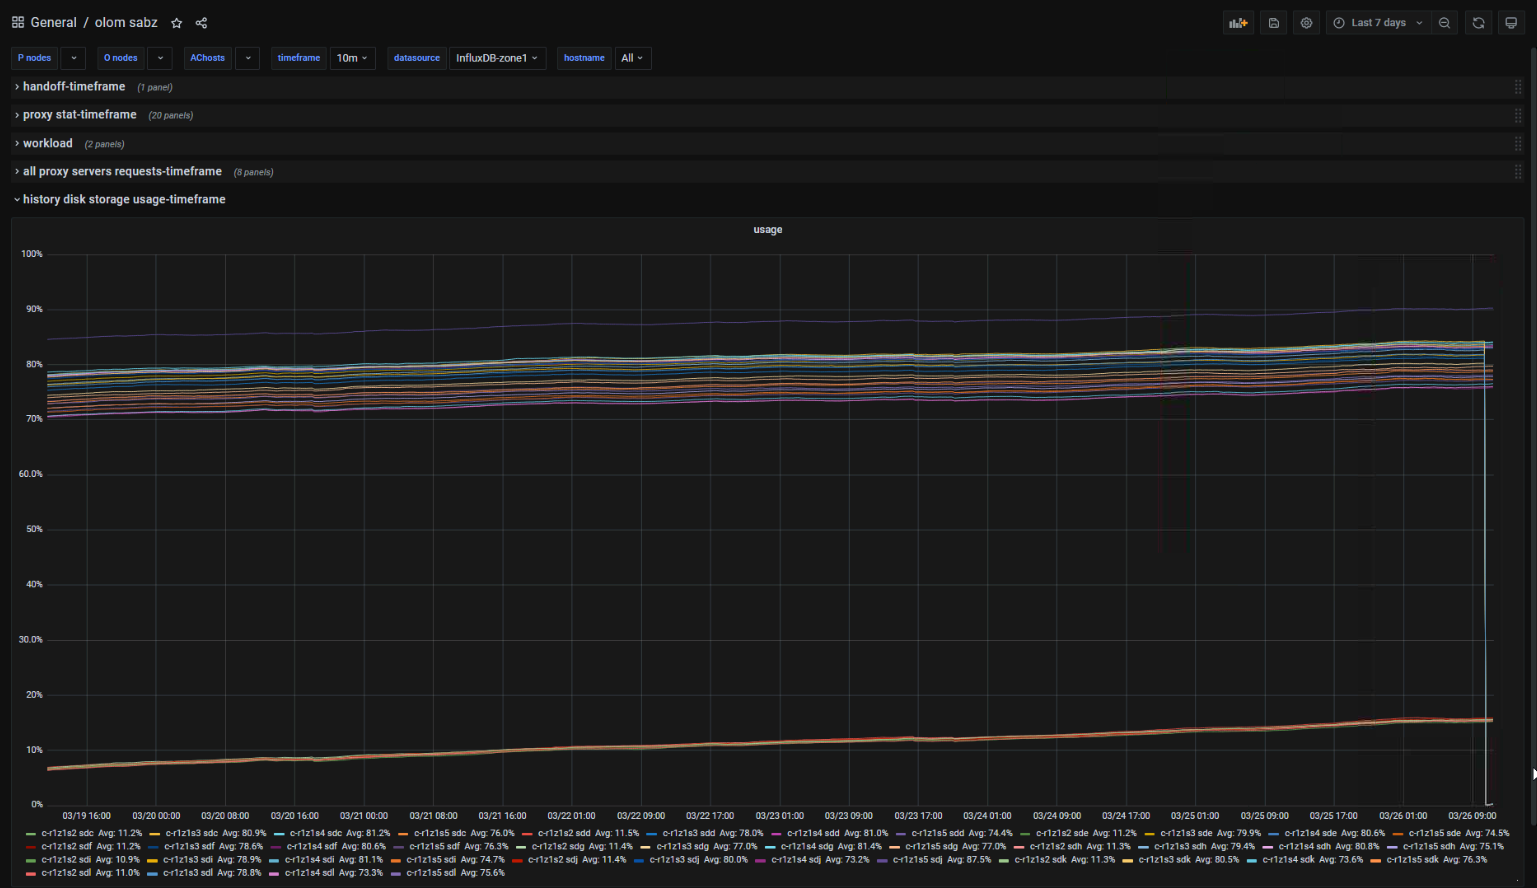
Task: Click the Add panel icon
Action: (1238, 23)
